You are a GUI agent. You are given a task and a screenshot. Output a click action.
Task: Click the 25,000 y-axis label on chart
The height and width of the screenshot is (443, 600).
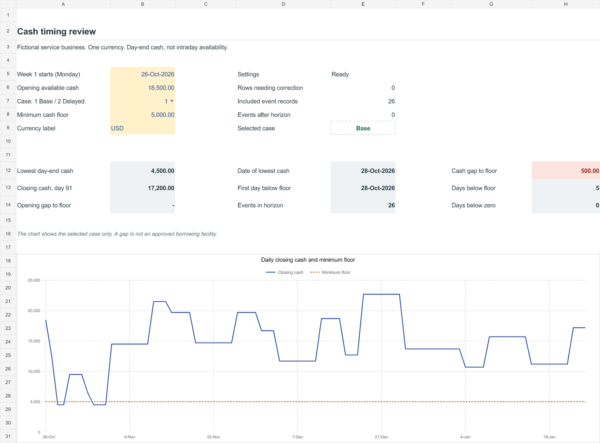pos(34,280)
